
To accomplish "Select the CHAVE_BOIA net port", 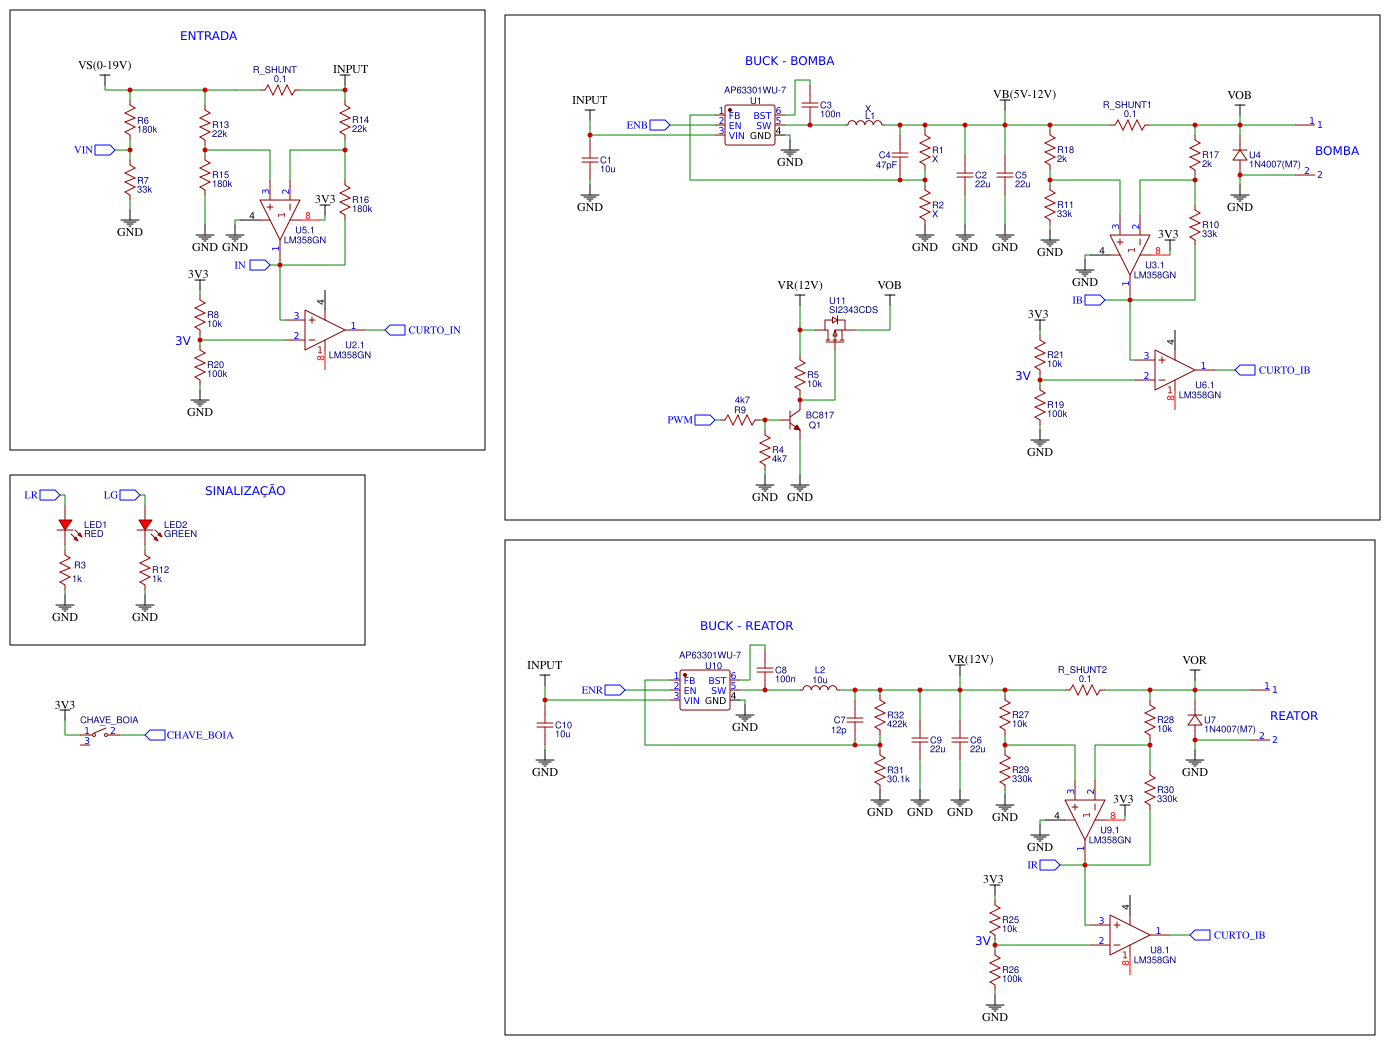I will click(x=190, y=735).
